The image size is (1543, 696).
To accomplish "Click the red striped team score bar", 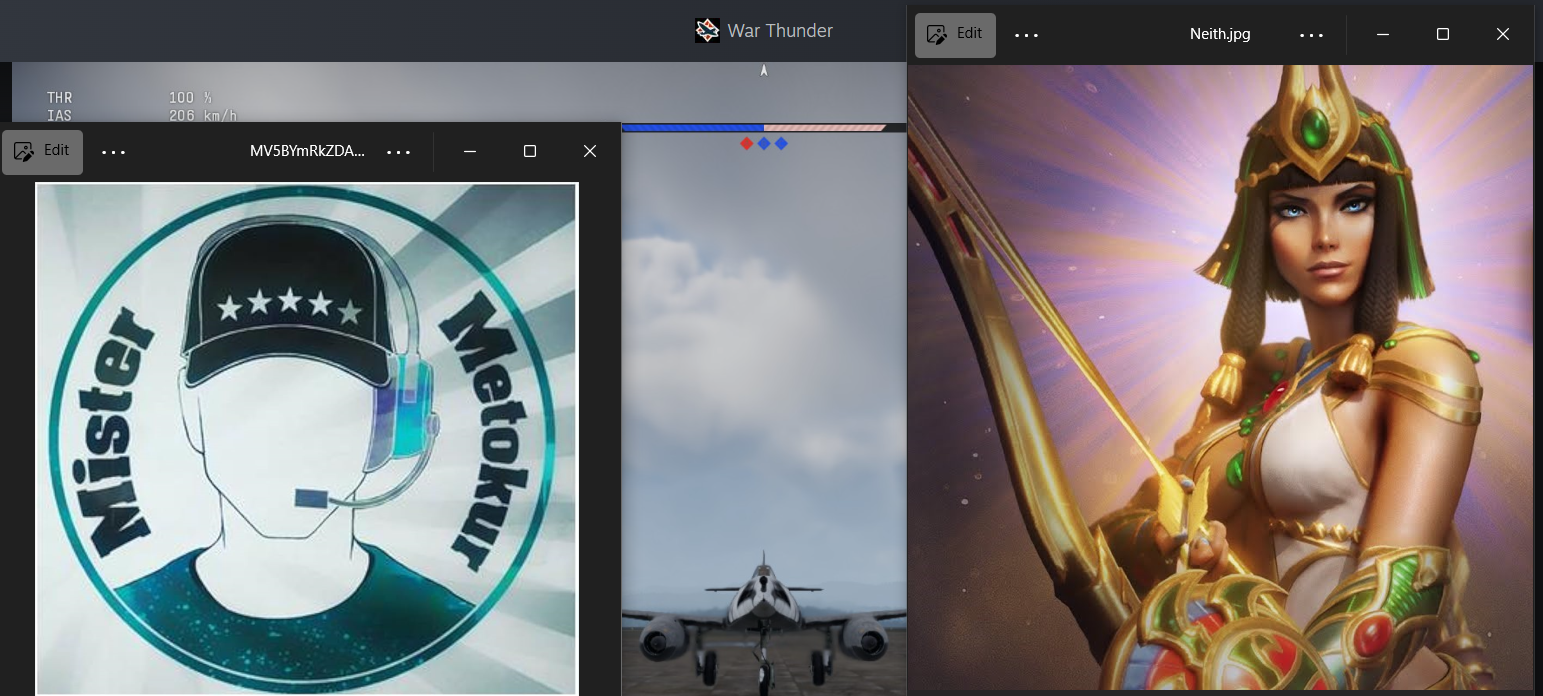I will click(x=825, y=128).
